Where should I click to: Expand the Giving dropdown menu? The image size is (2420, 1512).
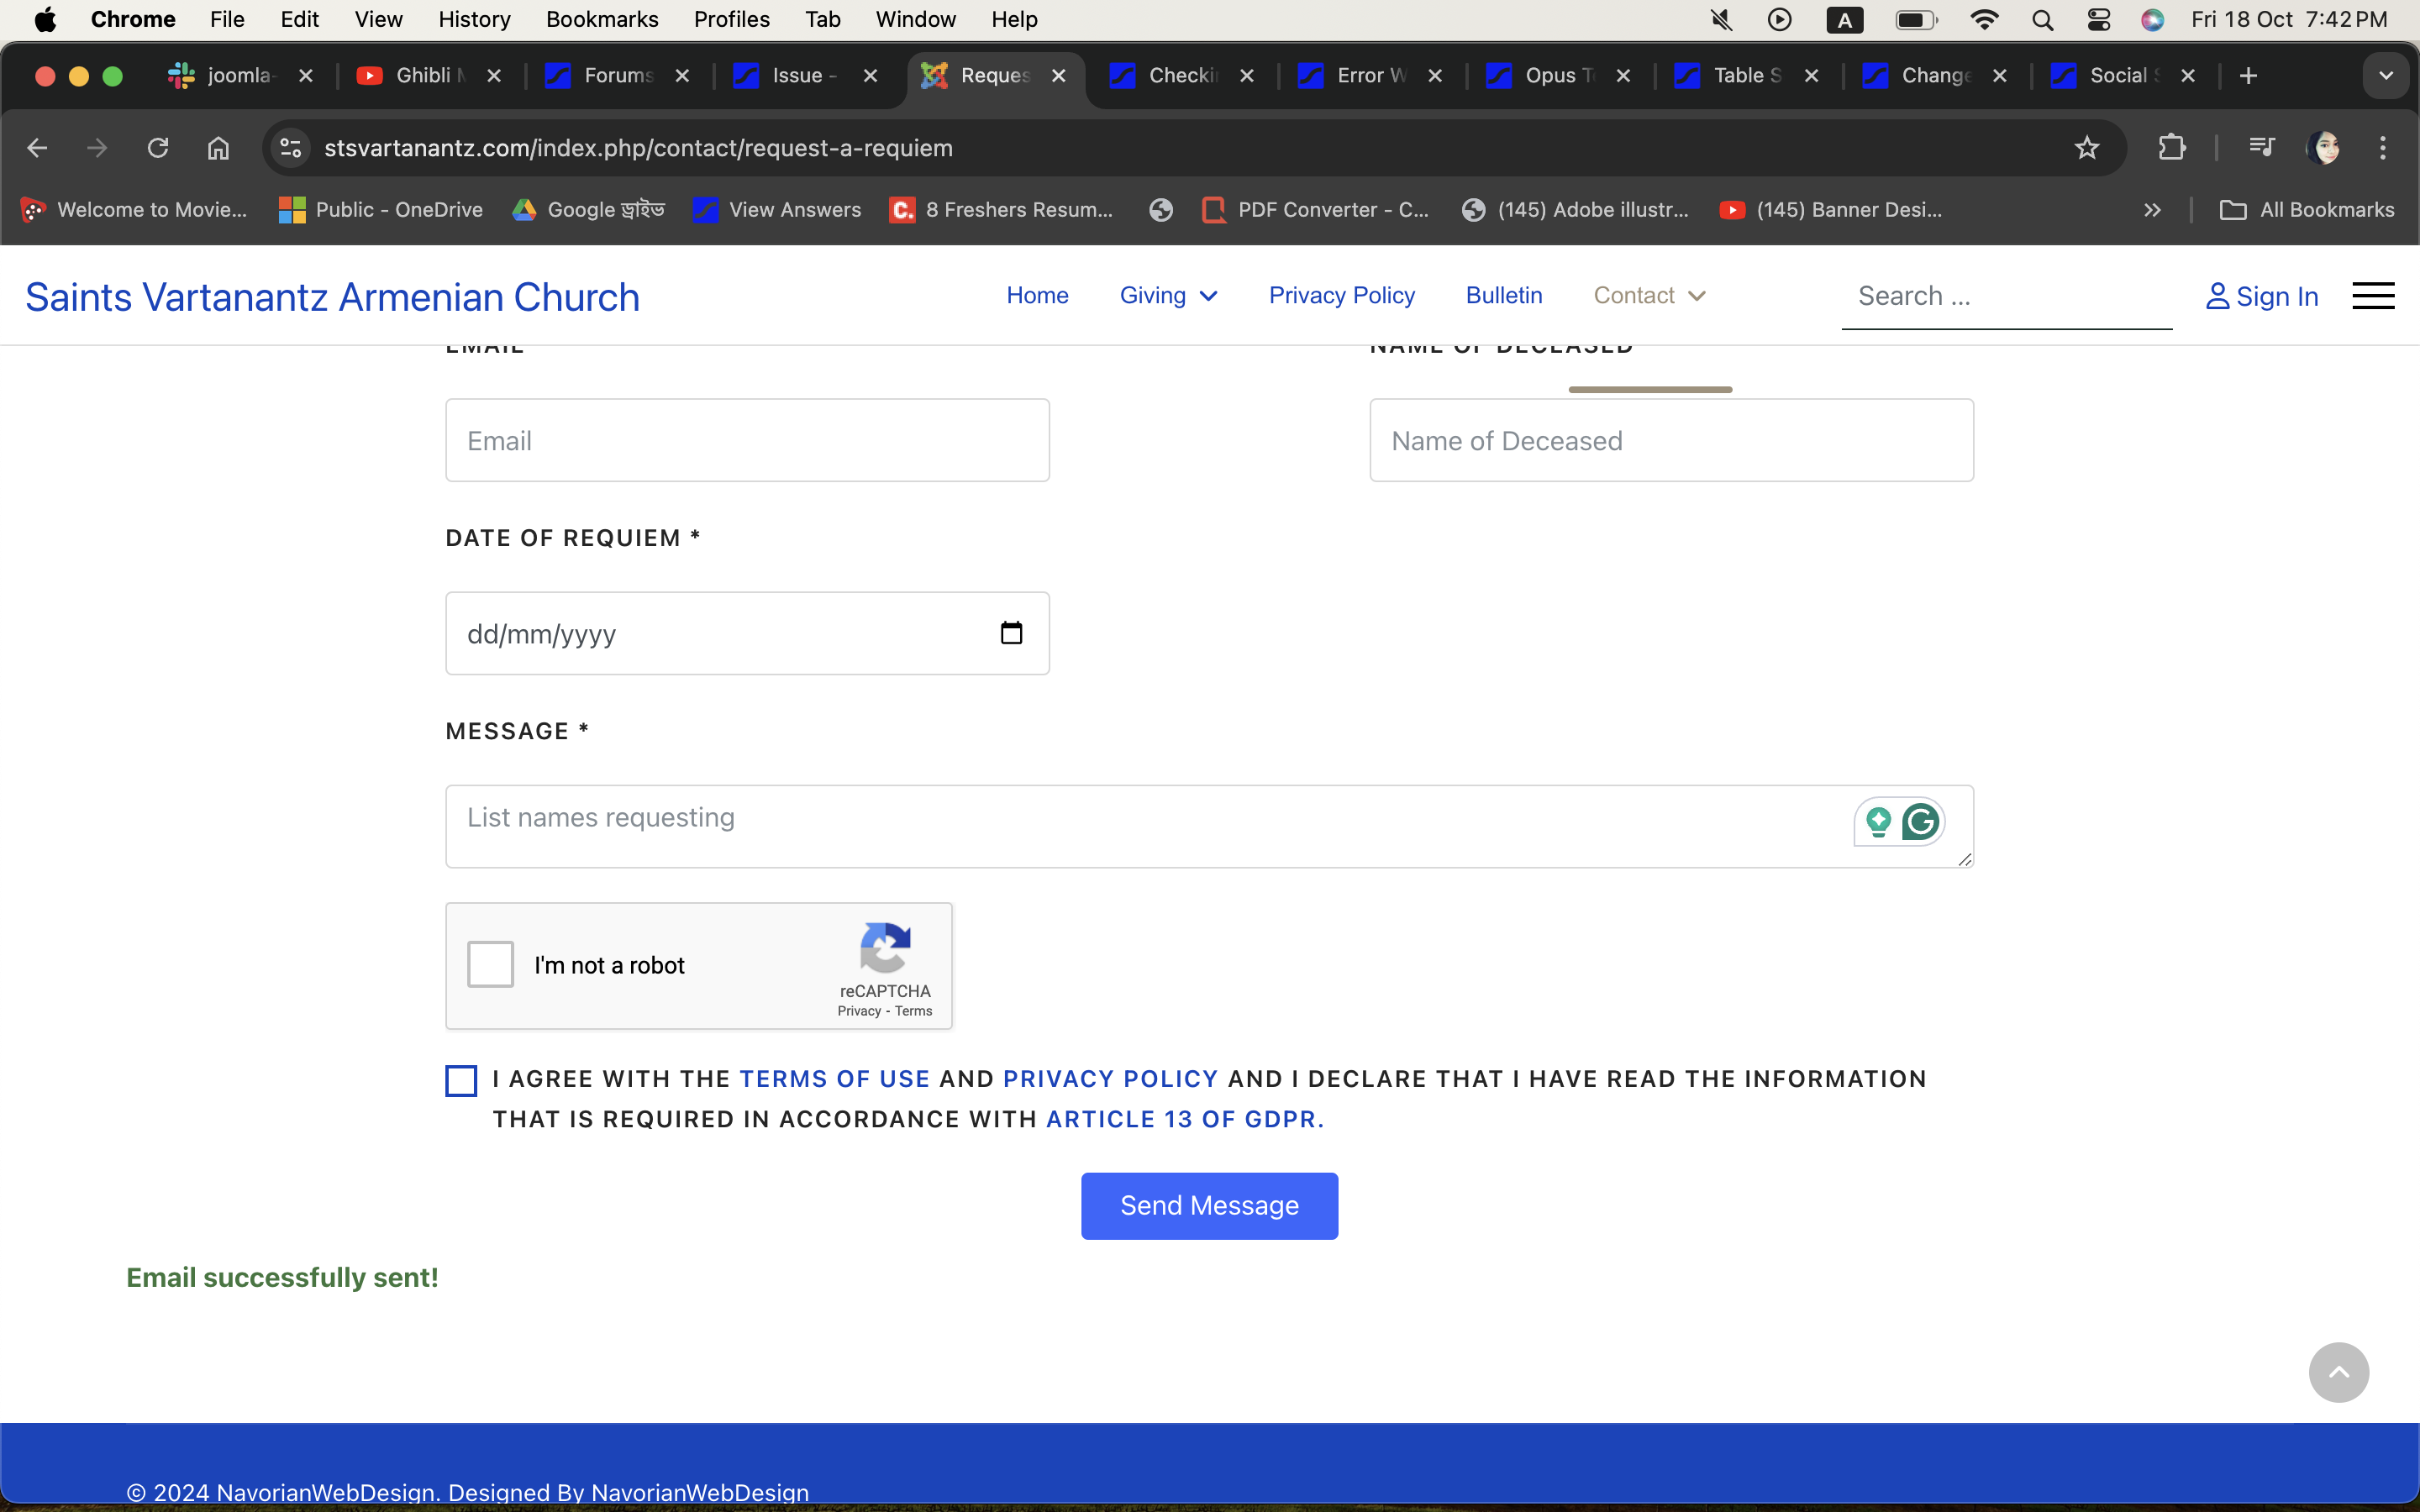pos(1167,296)
